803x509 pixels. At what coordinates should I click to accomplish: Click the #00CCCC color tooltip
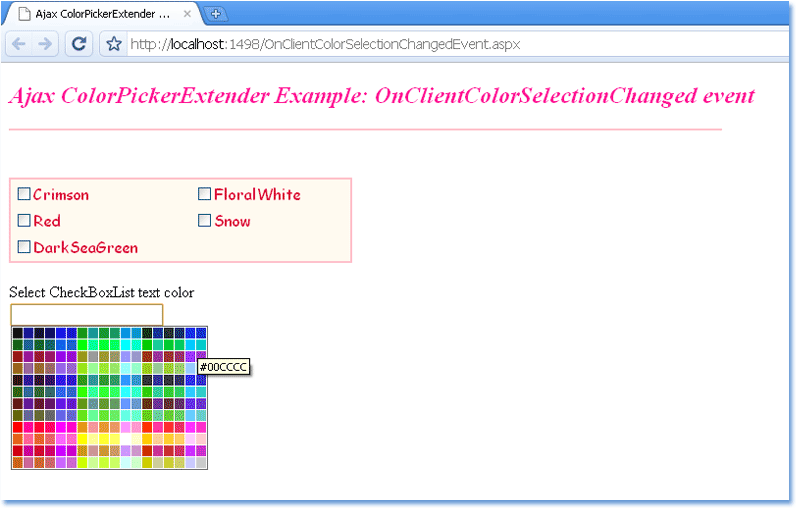pos(224,367)
